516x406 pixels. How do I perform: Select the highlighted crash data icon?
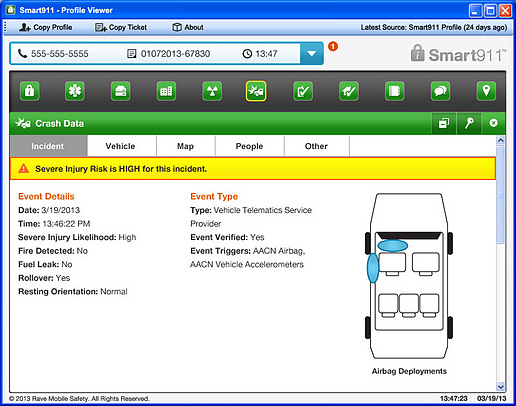tap(256, 91)
